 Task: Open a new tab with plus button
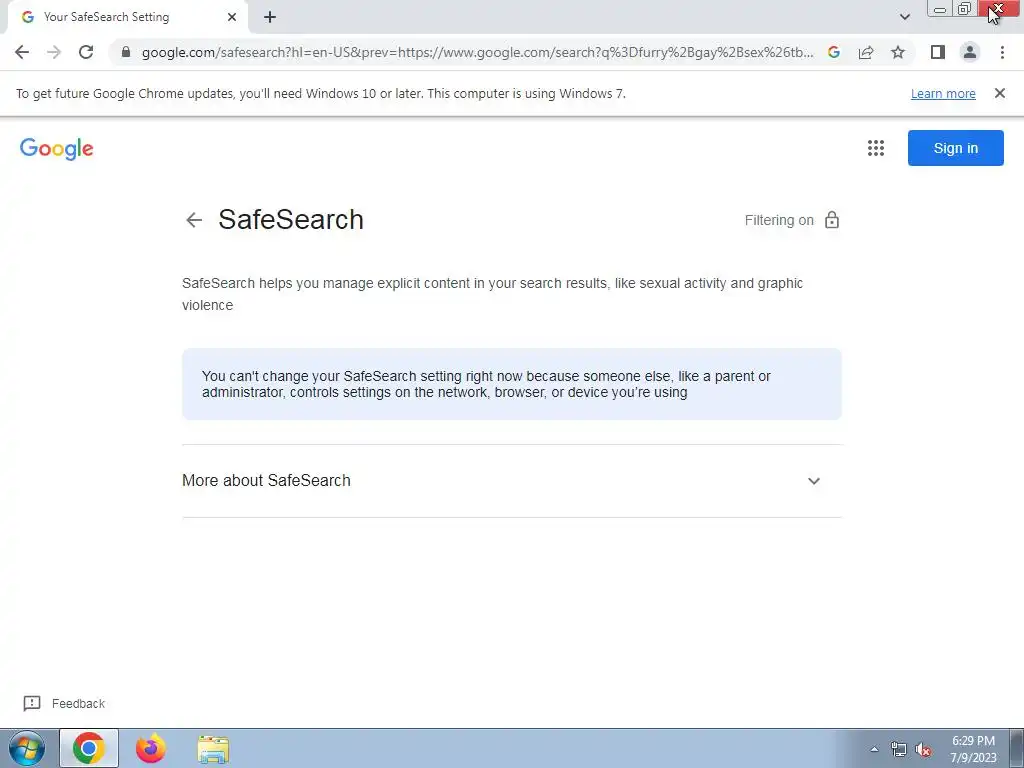coord(270,17)
